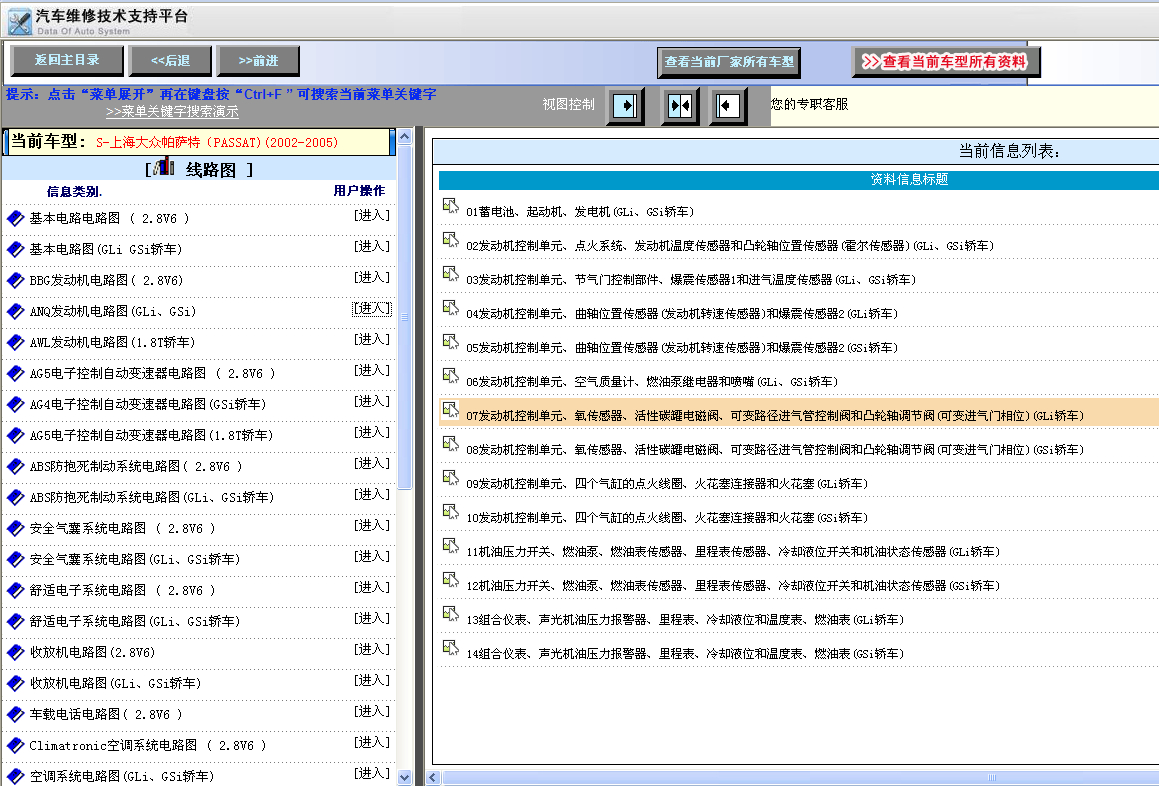Click the view control center-split arrows icon
The image size is (1159, 786).
tap(680, 106)
